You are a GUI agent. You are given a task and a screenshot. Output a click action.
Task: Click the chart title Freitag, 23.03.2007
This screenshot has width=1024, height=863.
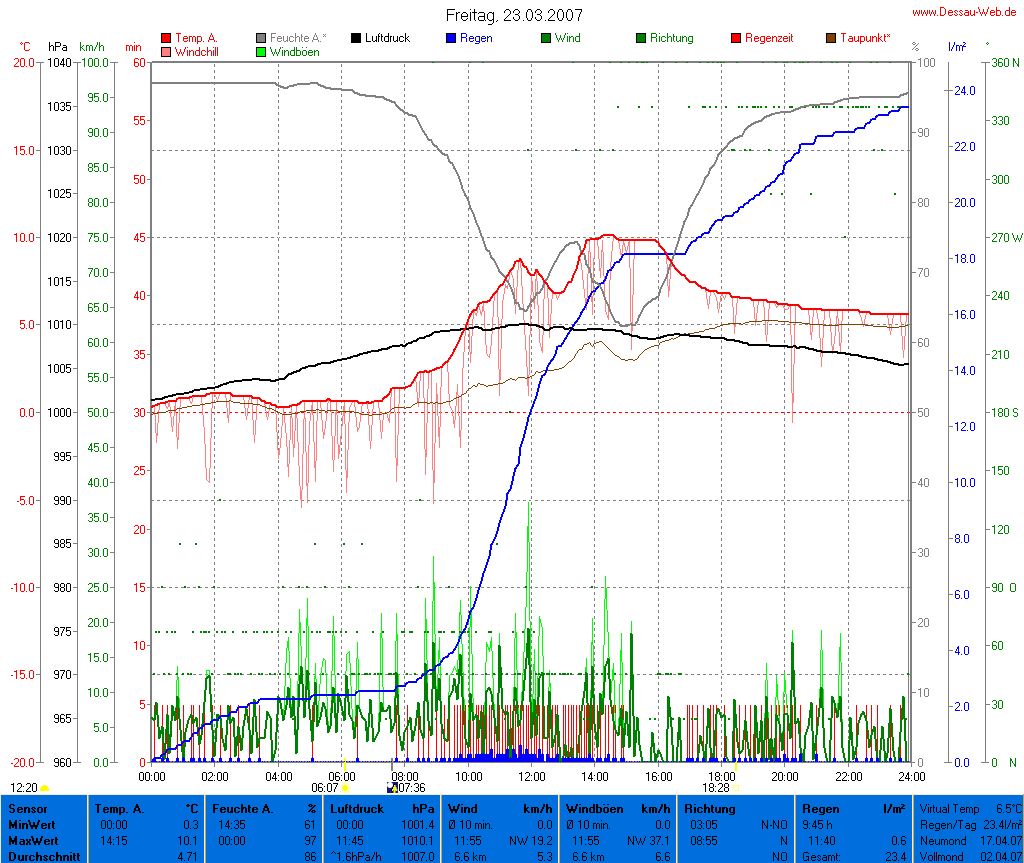pos(513,16)
